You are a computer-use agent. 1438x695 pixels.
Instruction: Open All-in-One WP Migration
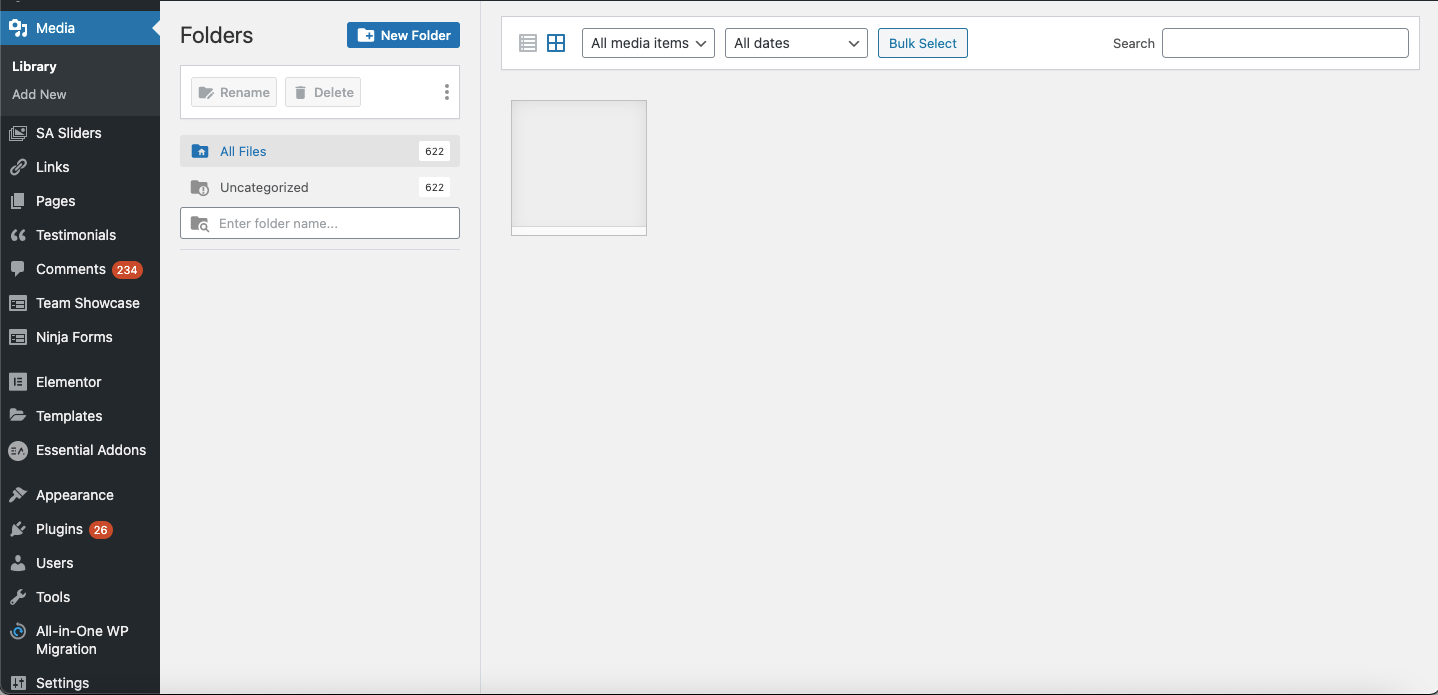pos(18,631)
